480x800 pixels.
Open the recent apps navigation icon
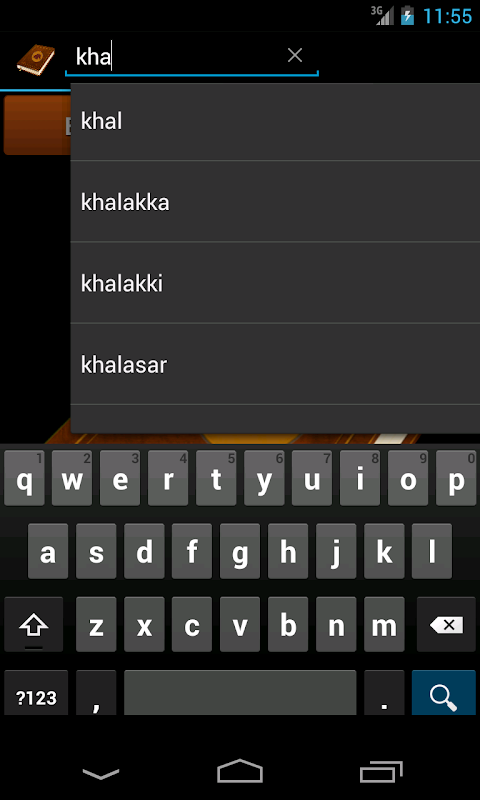381,771
